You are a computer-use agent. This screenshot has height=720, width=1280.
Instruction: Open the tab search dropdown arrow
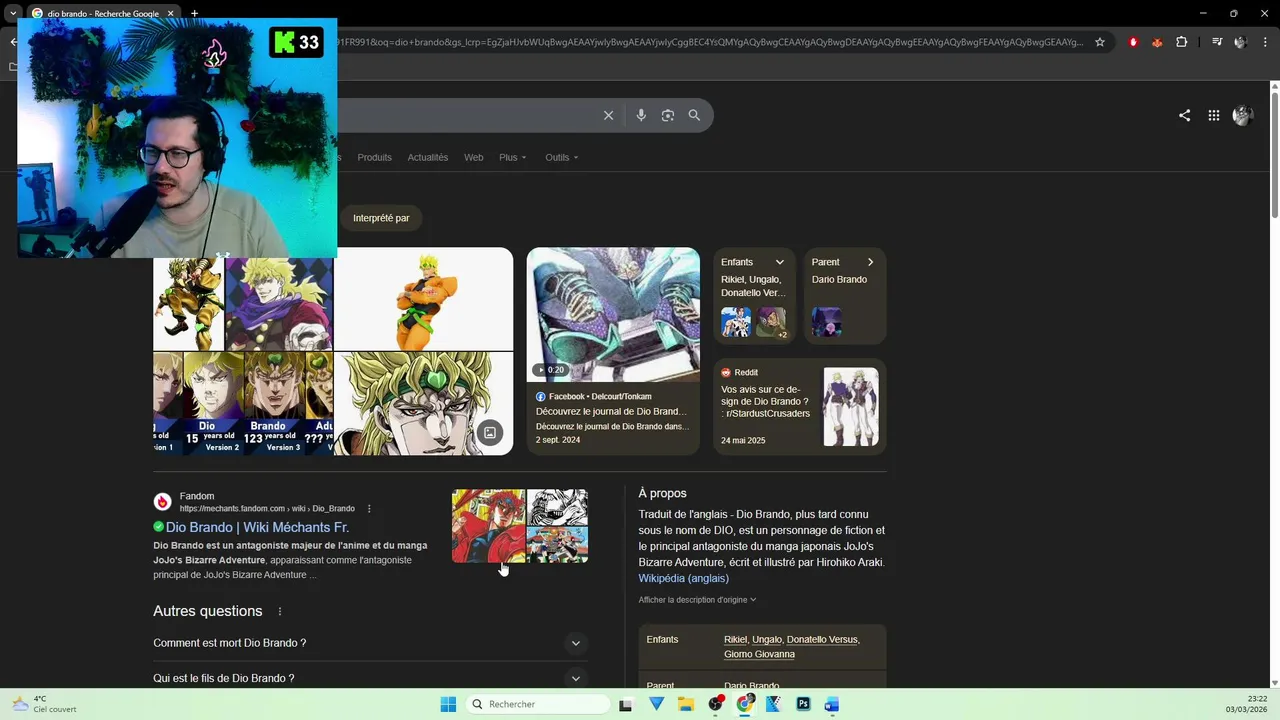[13, 13]
